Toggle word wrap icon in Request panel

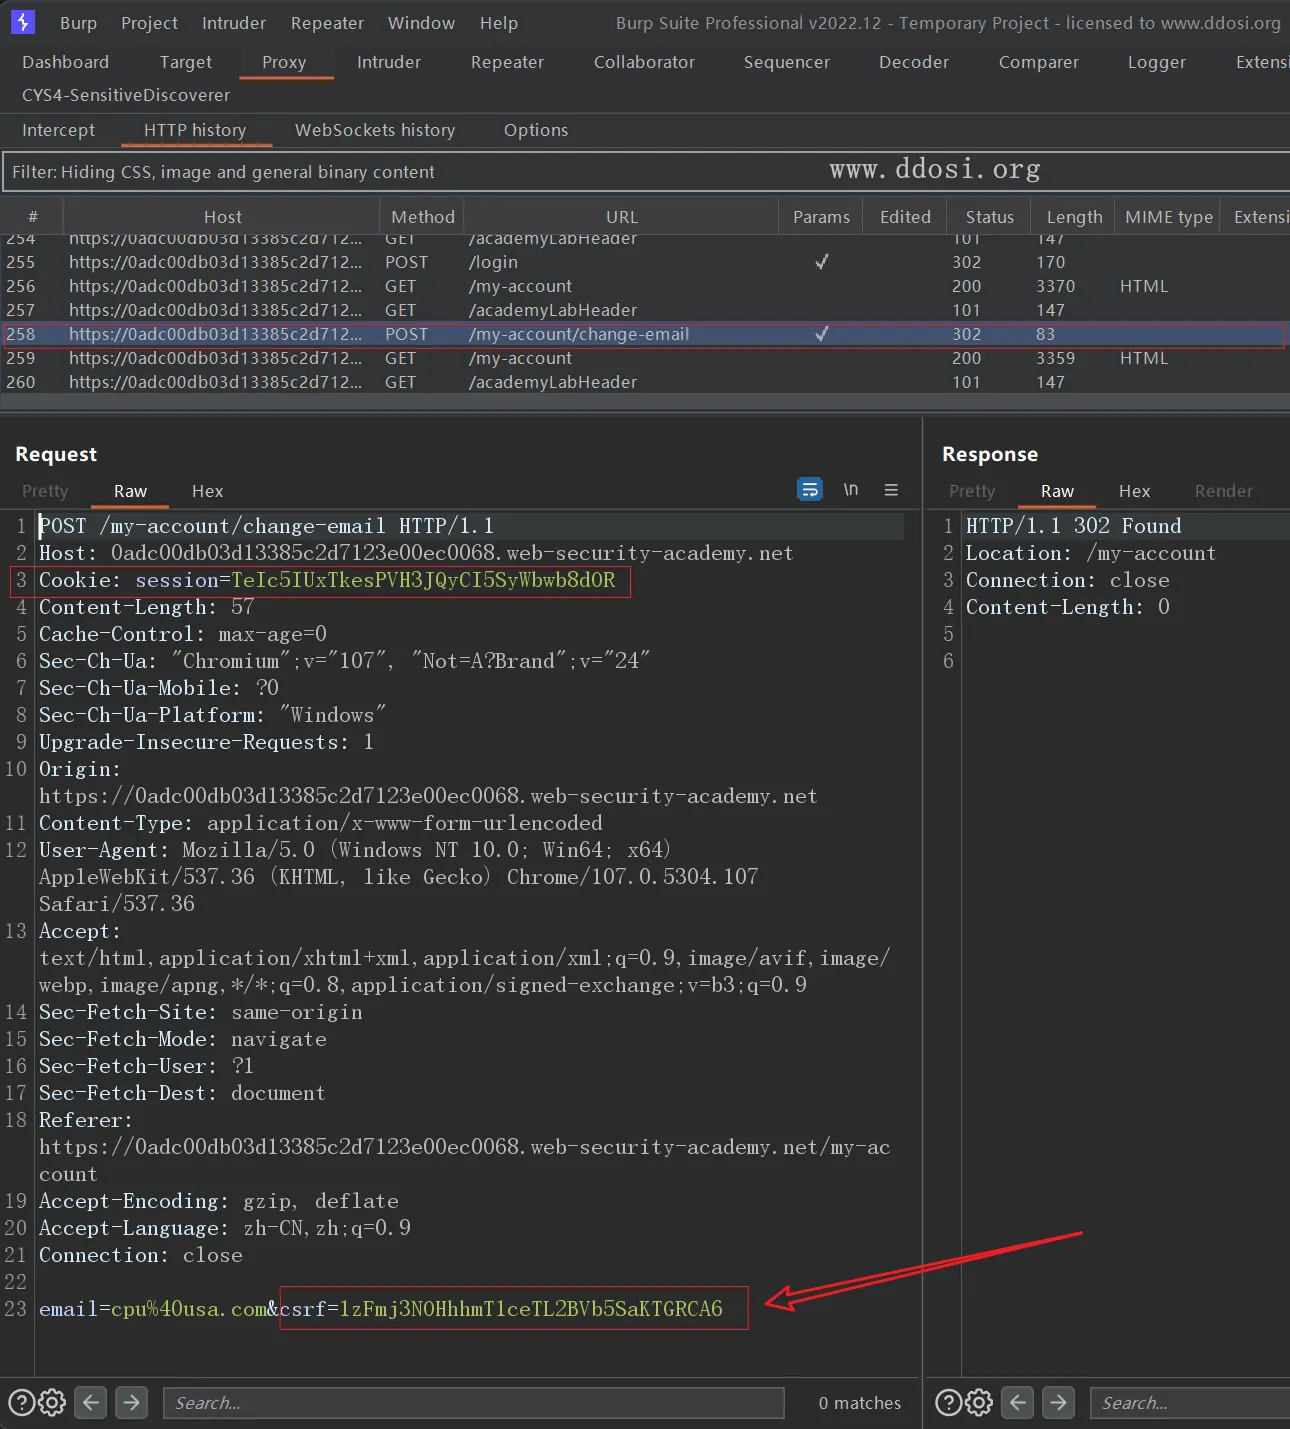[x=809, y=489]
